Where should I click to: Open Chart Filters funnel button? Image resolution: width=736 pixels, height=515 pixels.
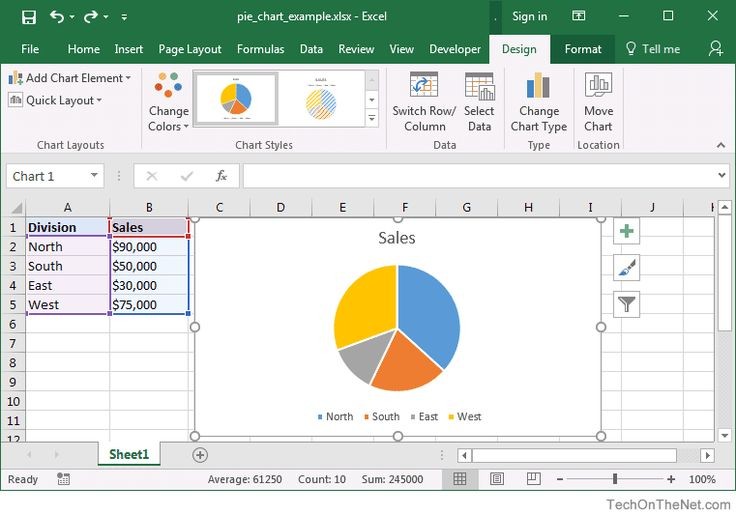pos(626,305)
